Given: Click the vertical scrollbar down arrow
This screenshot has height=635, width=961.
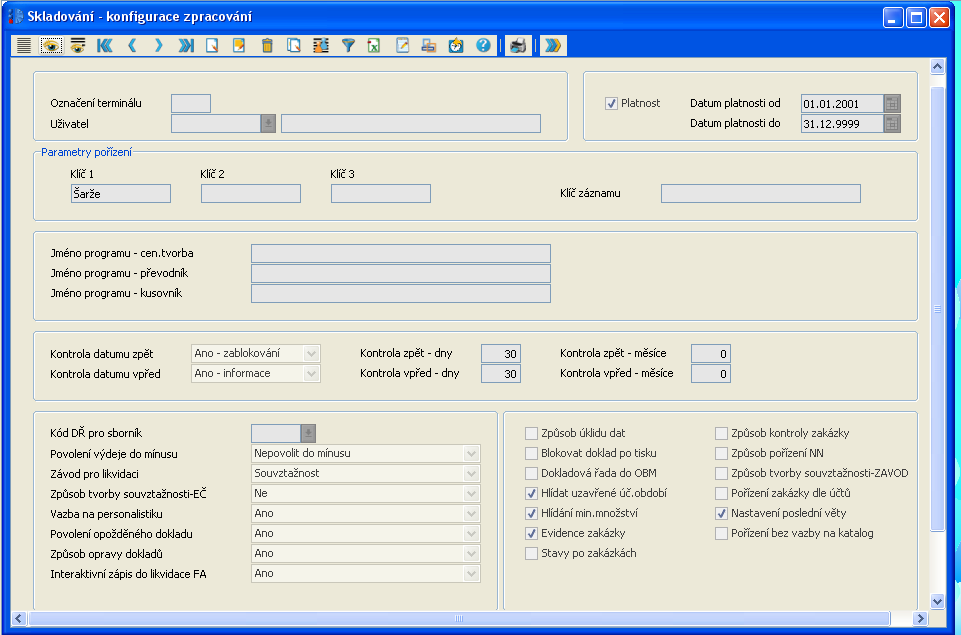Looking at the screenshot, I should [937, 600].
